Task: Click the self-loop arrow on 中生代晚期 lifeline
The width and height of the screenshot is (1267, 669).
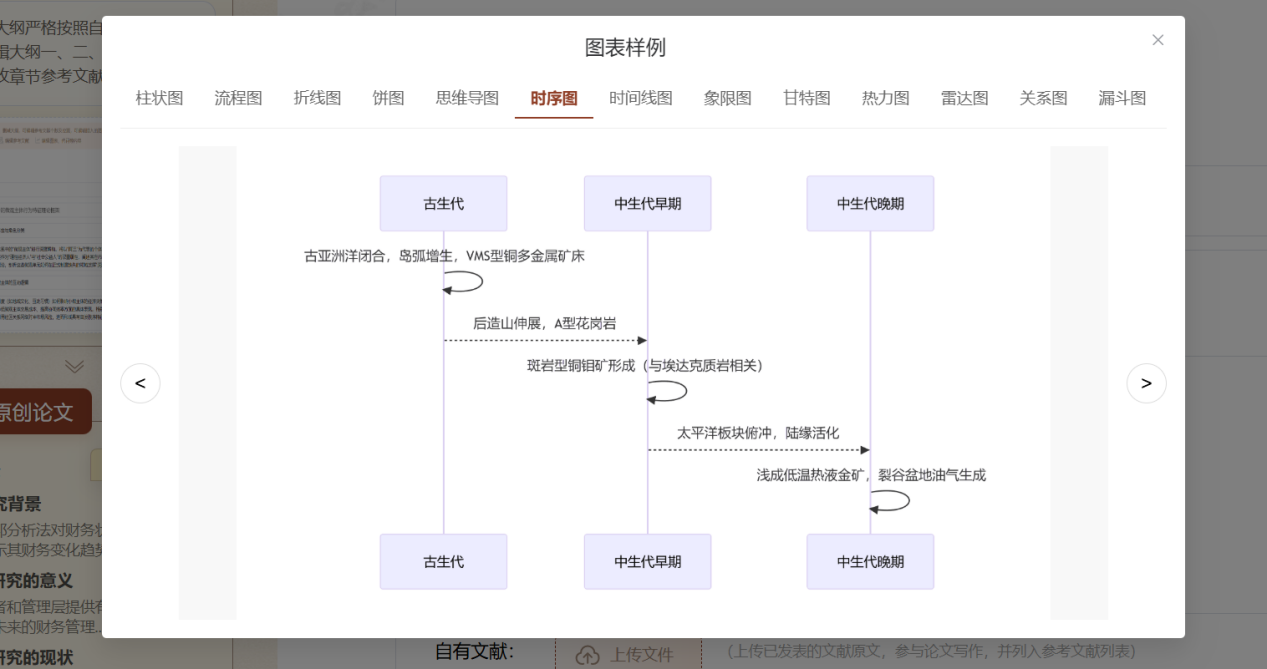Action: click(x=890, y=501)
